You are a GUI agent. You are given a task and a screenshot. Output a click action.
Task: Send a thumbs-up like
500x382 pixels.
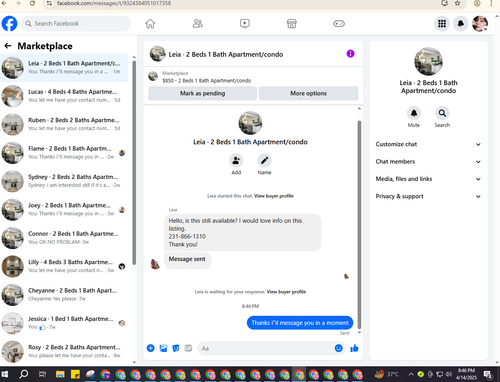tap(354, 348)
